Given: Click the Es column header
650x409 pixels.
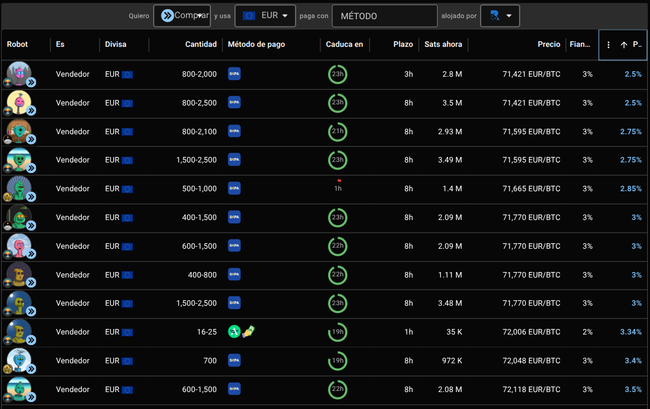Looking at the screenshot, I should [60, 44].
